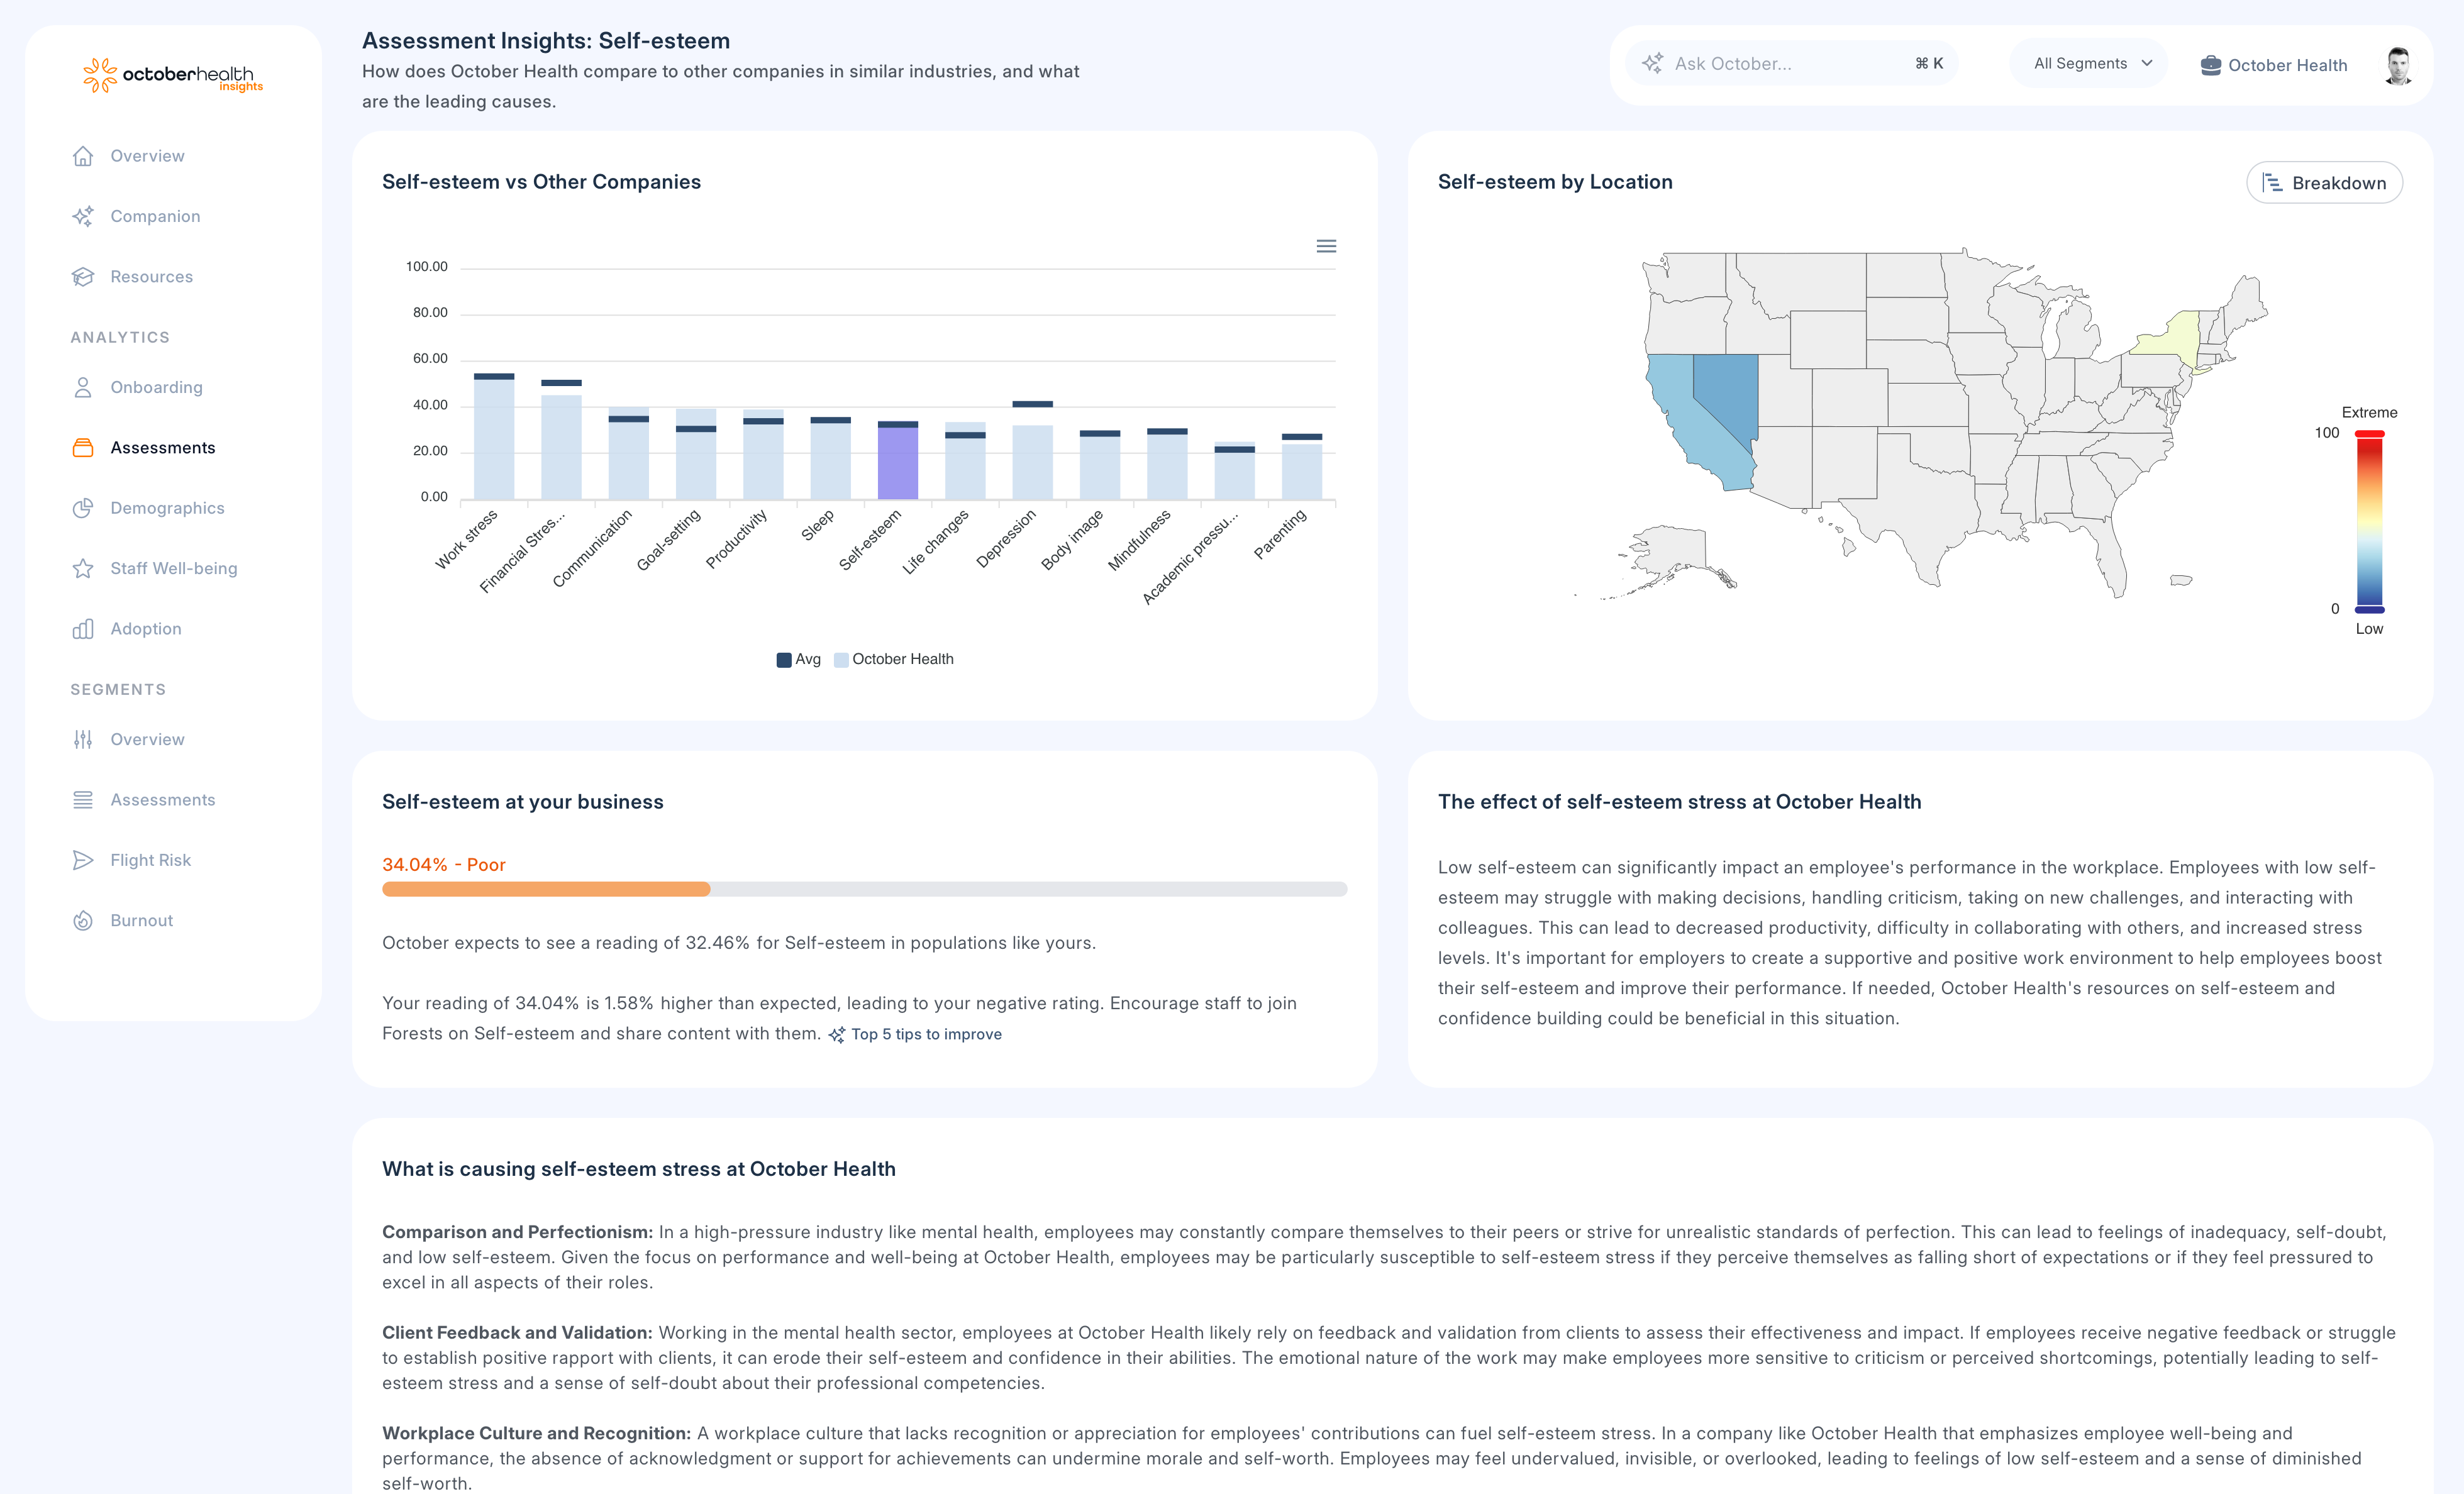Open Staff Well-being analytics

(x=174, y=568)
